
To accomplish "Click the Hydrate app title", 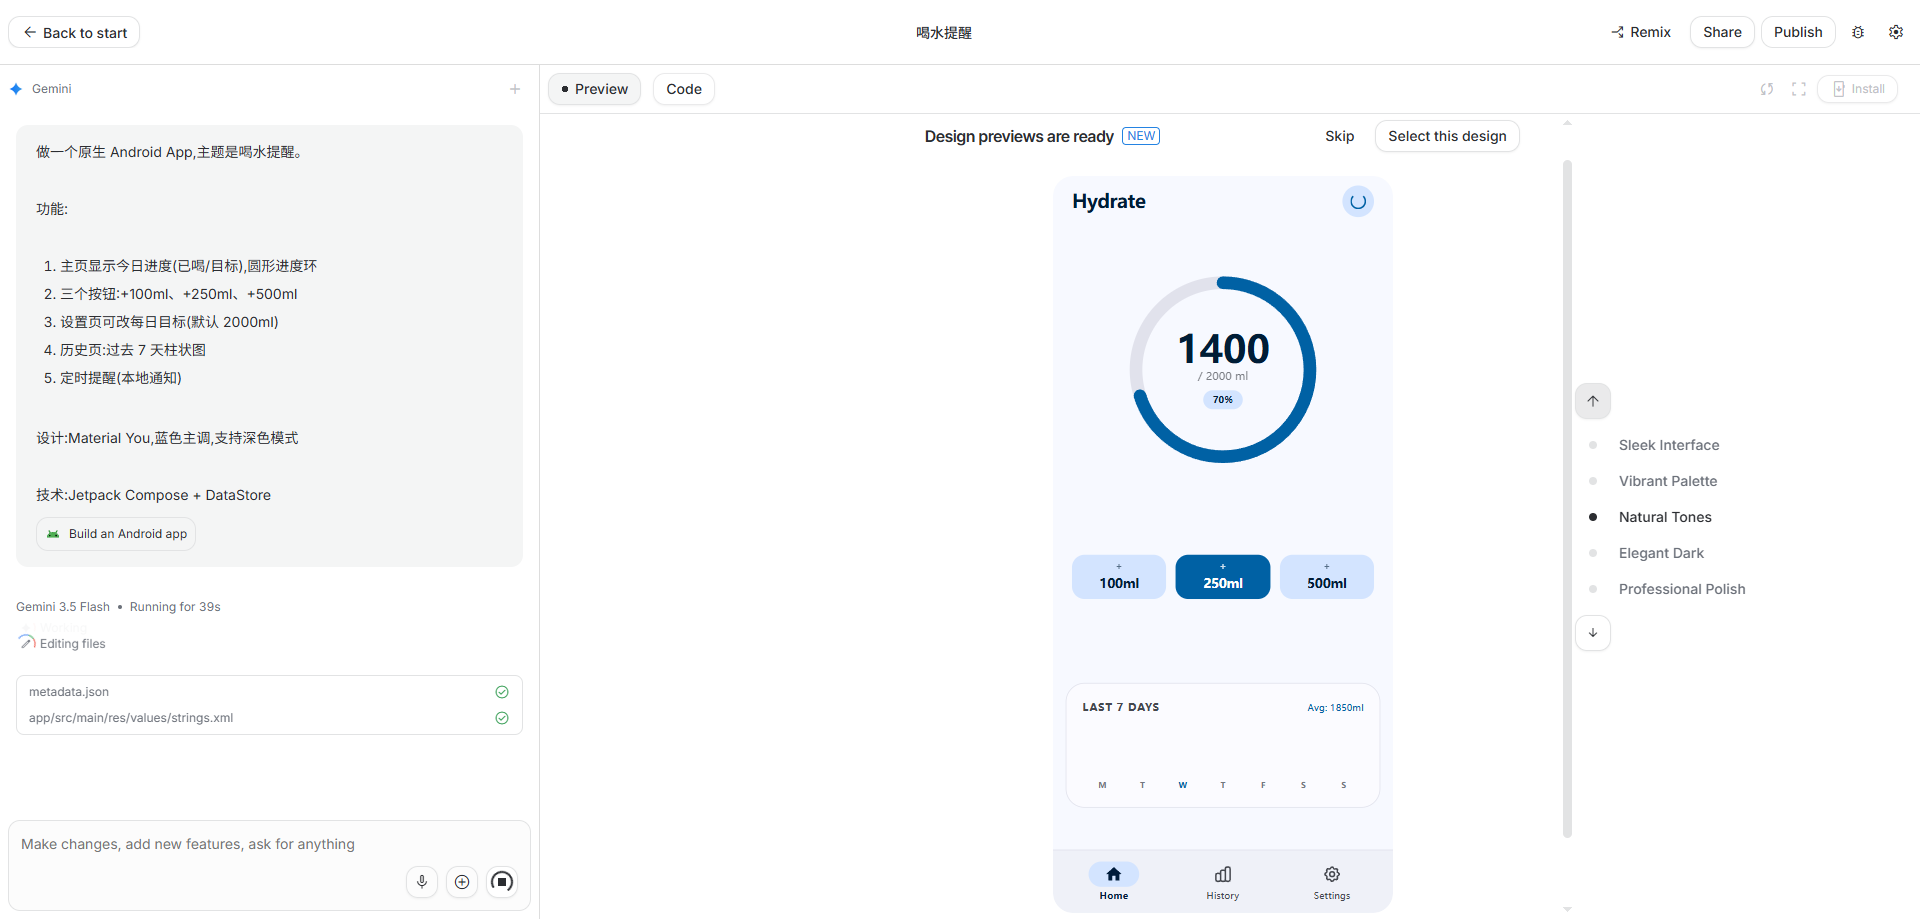I will coord(1109,201).
